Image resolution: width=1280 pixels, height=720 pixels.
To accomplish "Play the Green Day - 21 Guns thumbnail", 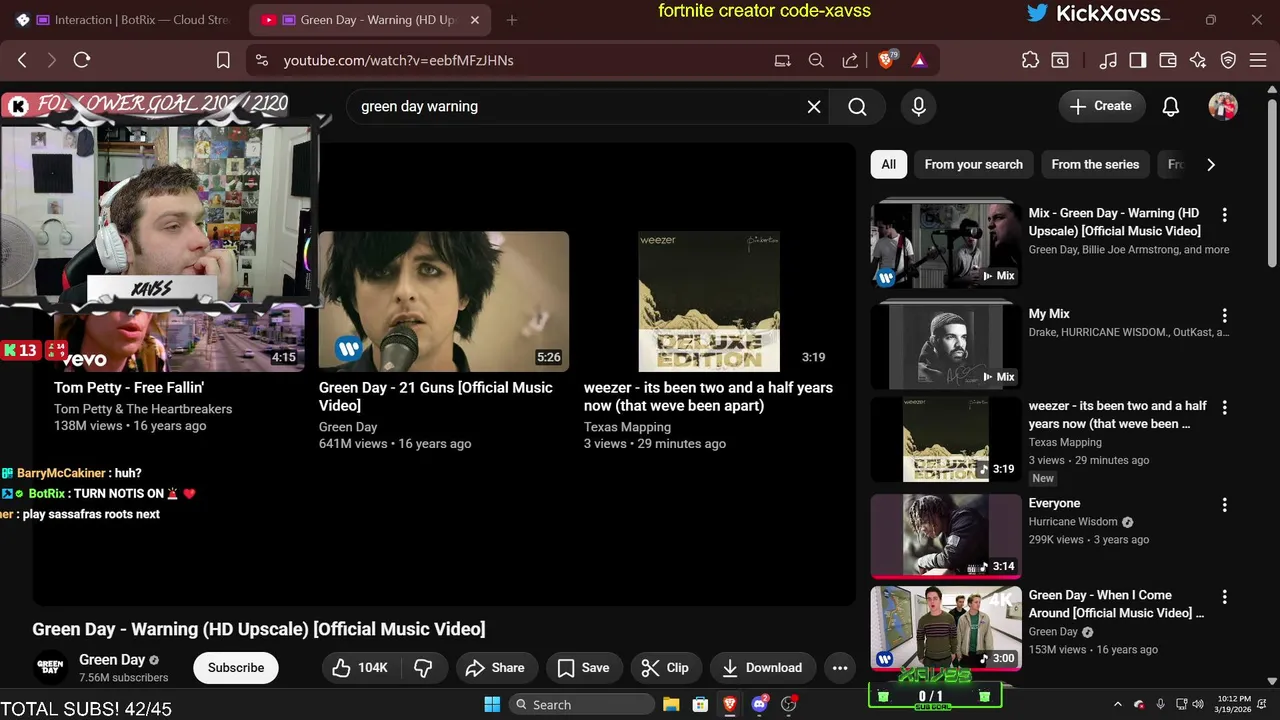I will tap(444, 301).
